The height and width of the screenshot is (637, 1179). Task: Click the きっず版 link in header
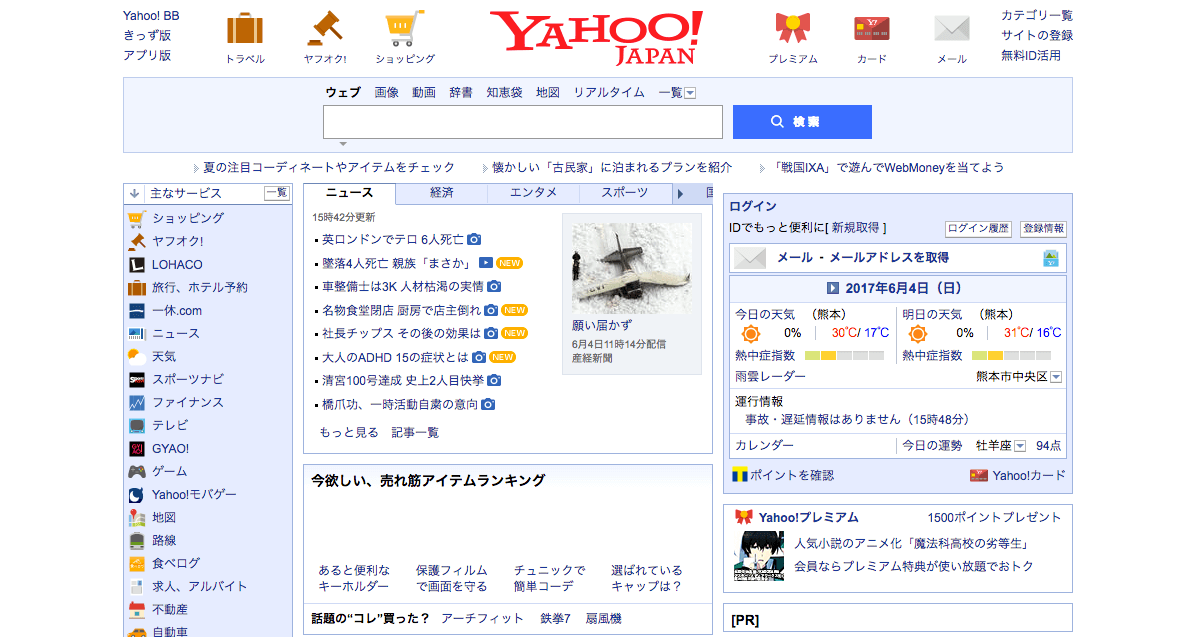coord(147,35)
